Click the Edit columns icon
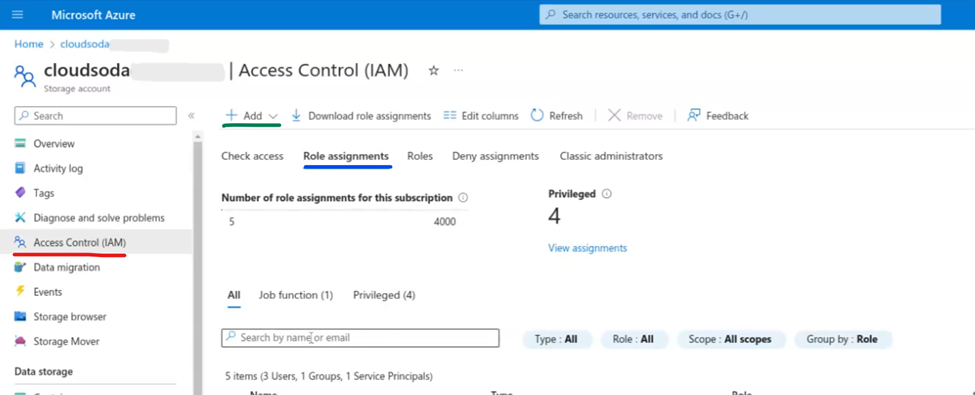This screenshot has height=395, width=975. pos(450,116)
